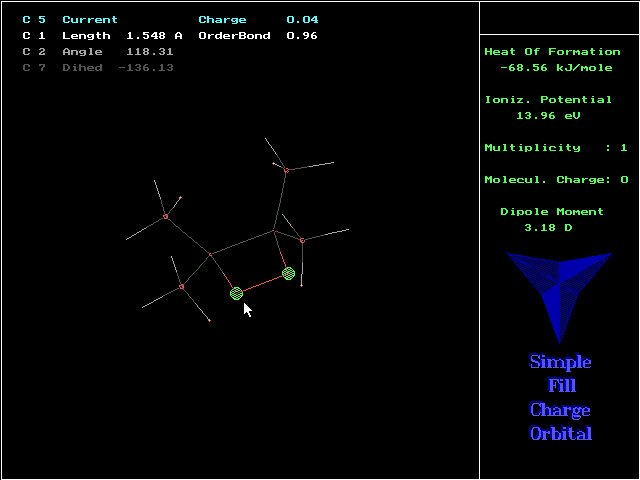Click the red bond joining the green atoms
Viewport: 640px width, 480px height.
[x=262, y=283]
